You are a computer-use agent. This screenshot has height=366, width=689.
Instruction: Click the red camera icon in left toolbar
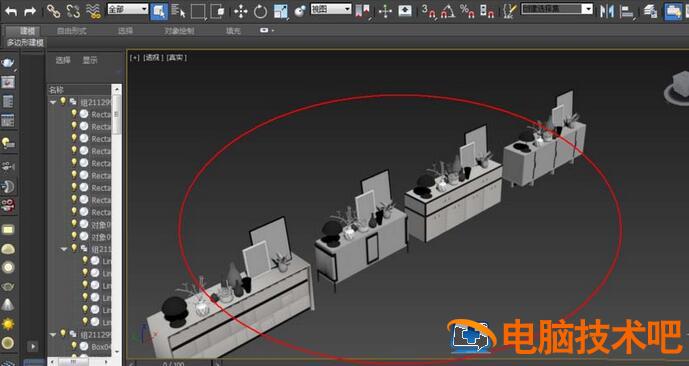(8, 205)
